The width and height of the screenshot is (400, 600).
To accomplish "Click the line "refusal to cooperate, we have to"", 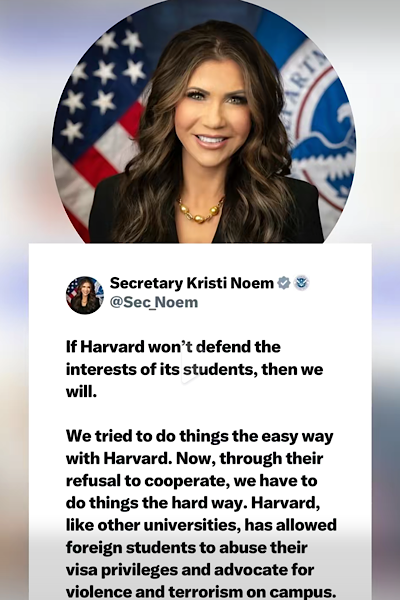I will click(x=191, y=481).
